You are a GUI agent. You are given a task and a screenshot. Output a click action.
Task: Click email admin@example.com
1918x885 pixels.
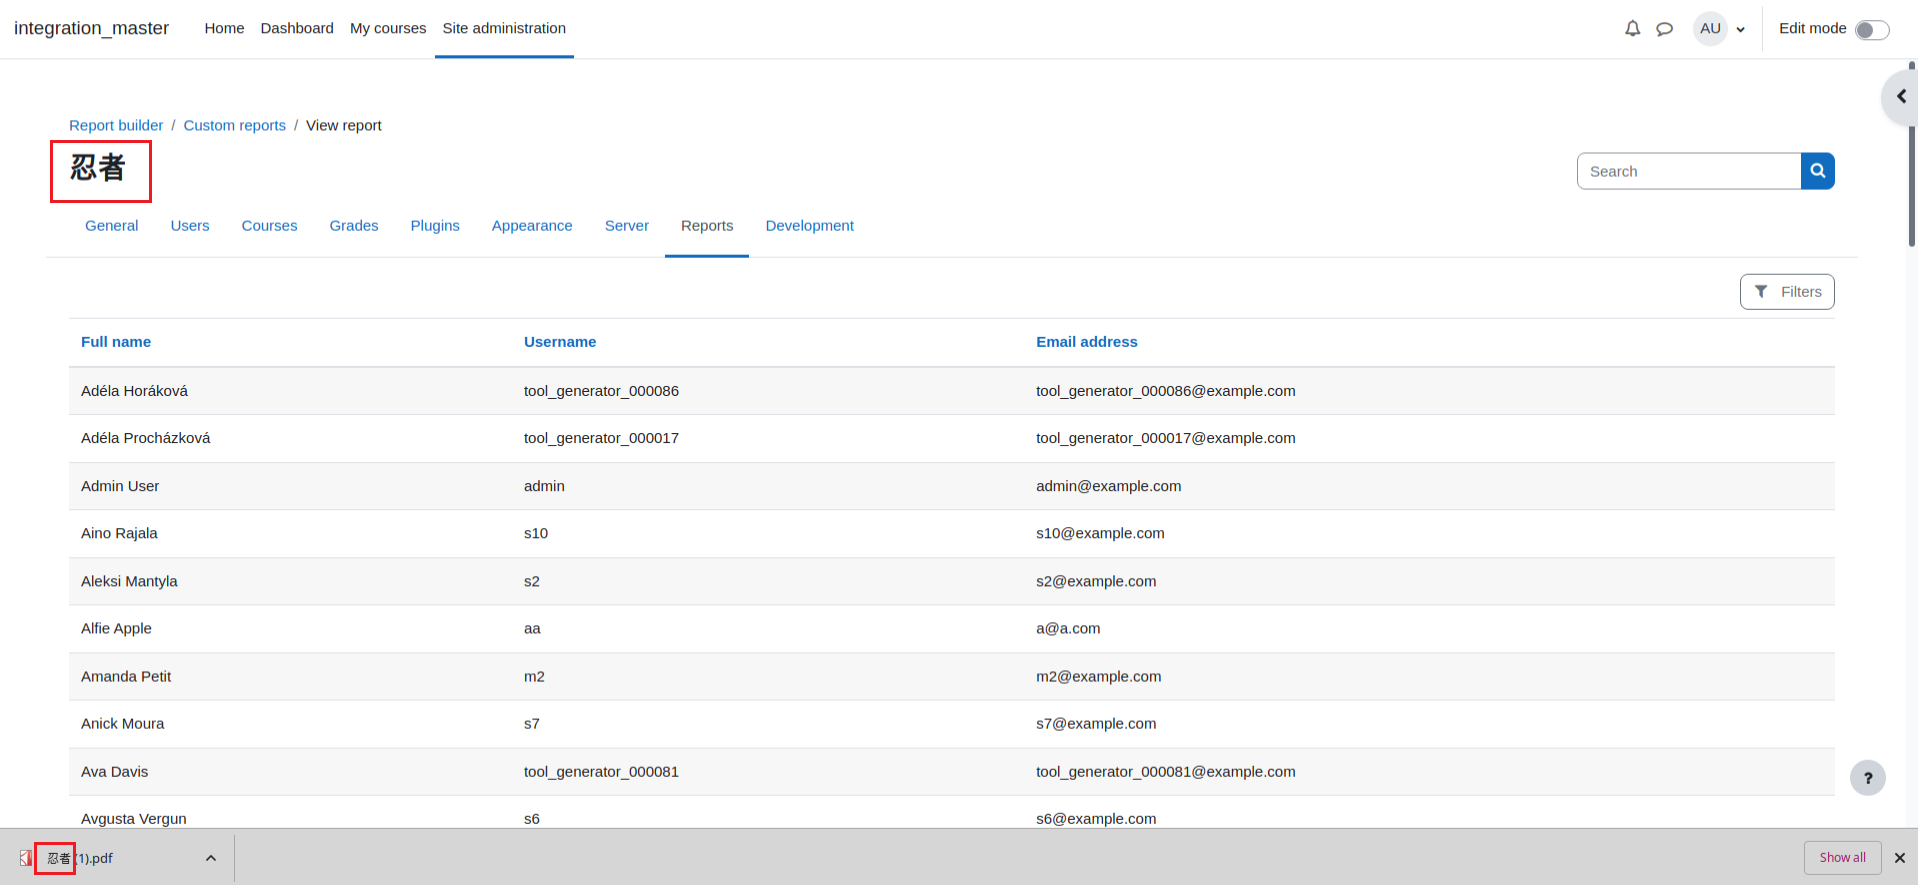[1108, 486]
